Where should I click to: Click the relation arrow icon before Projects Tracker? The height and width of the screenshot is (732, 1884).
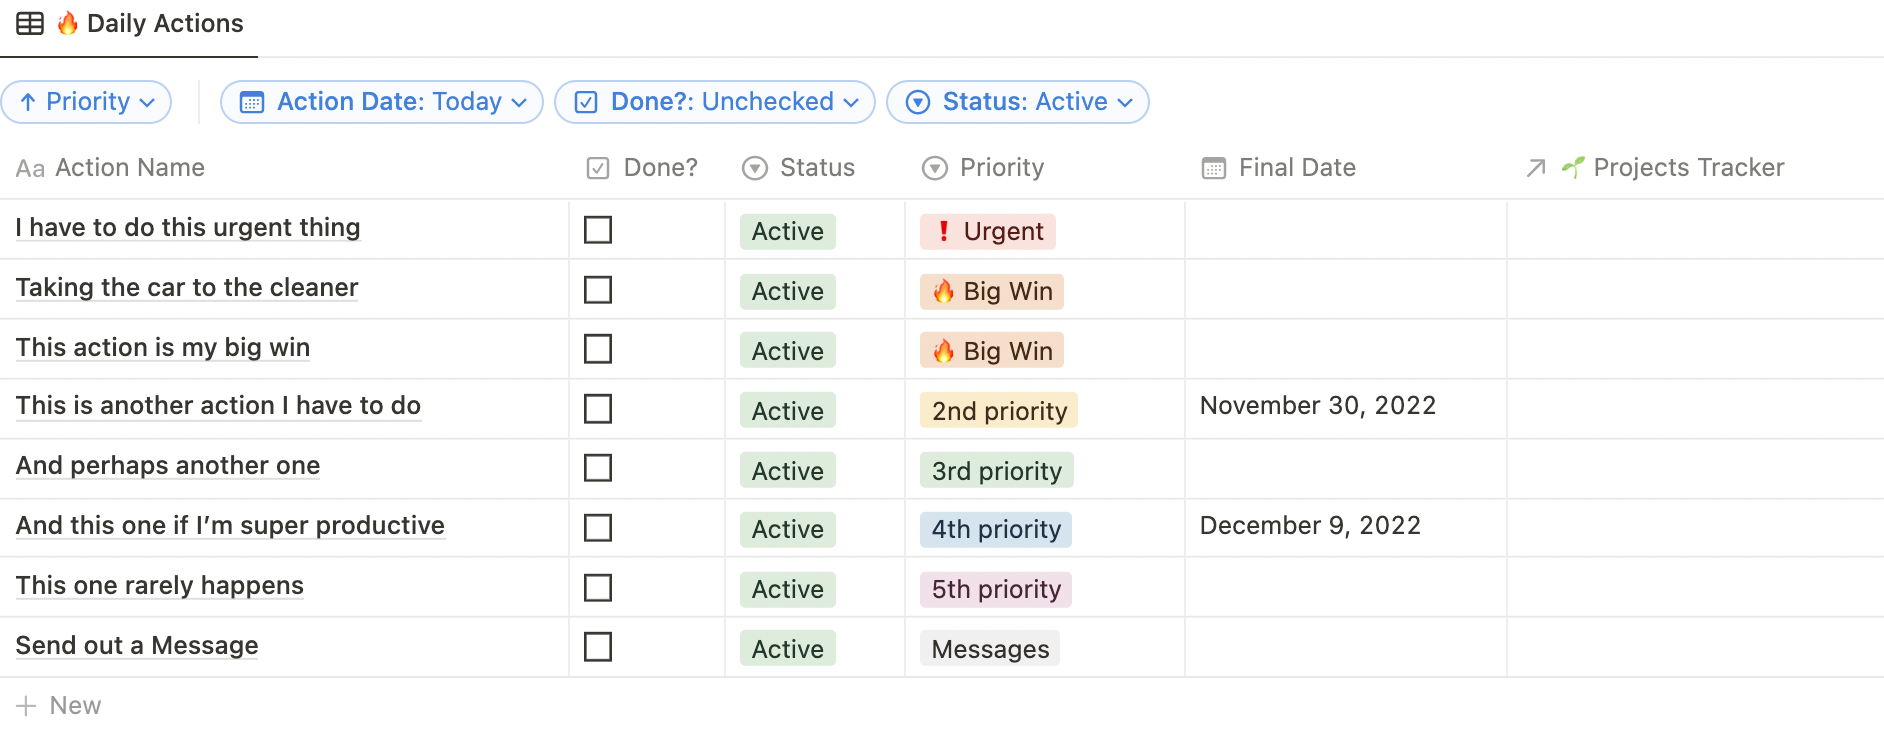click(x=1536, y=168)
